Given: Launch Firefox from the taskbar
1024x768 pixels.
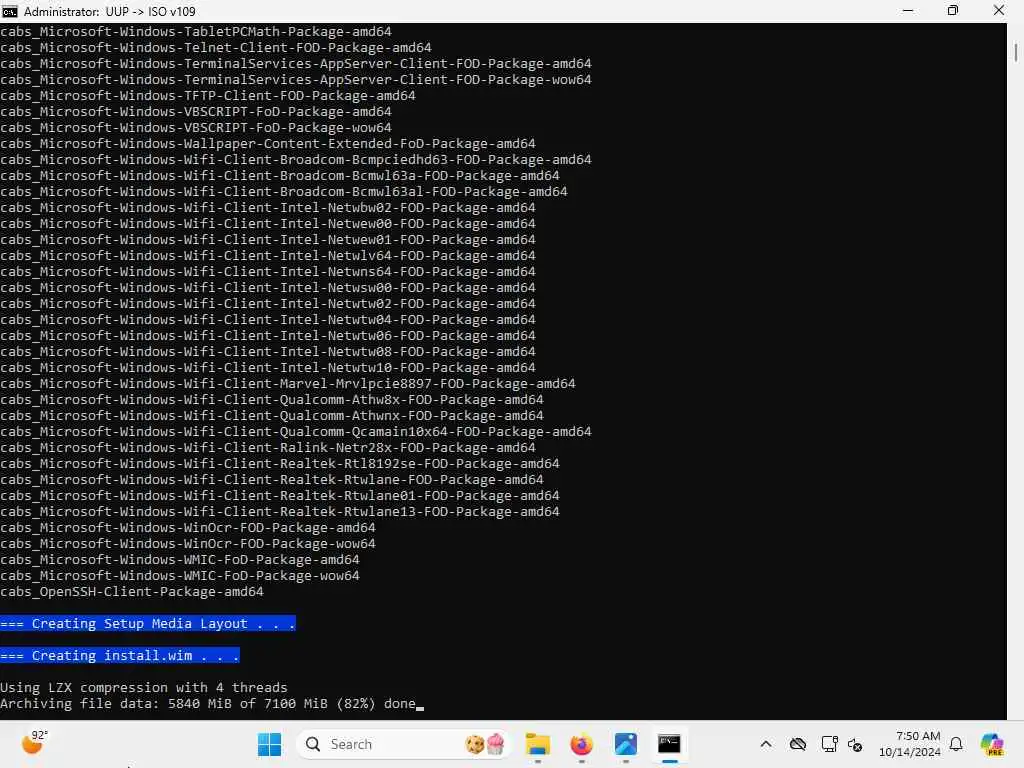Looking at the screenshot, I should [581, 744].
